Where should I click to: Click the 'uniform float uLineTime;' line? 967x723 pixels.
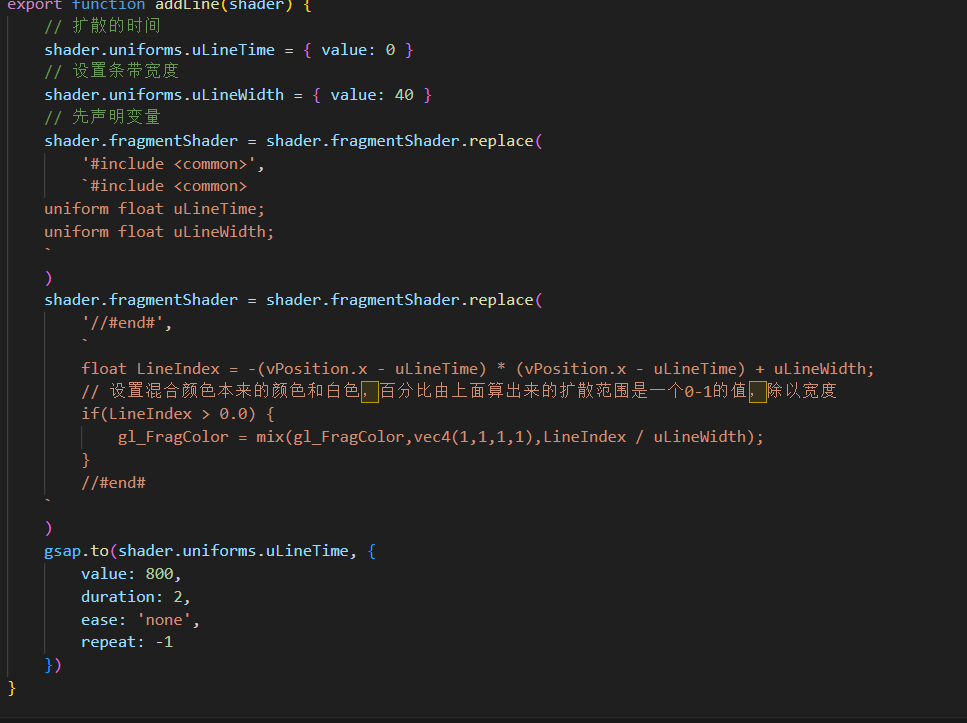pyautogui.click(x=154, y=209)
